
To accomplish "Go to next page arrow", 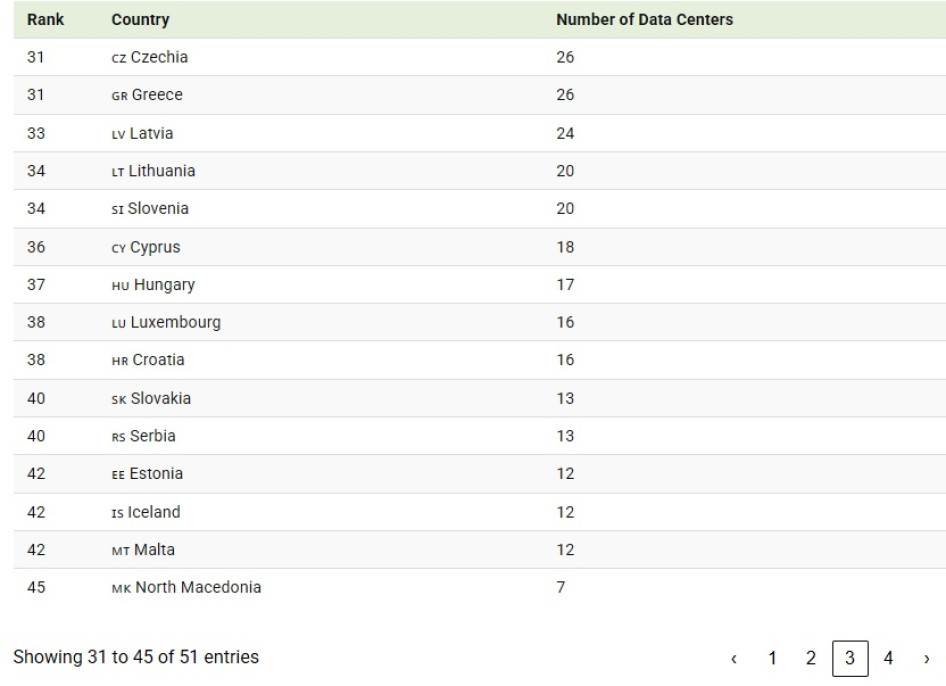I will click(x=927, y=658).
